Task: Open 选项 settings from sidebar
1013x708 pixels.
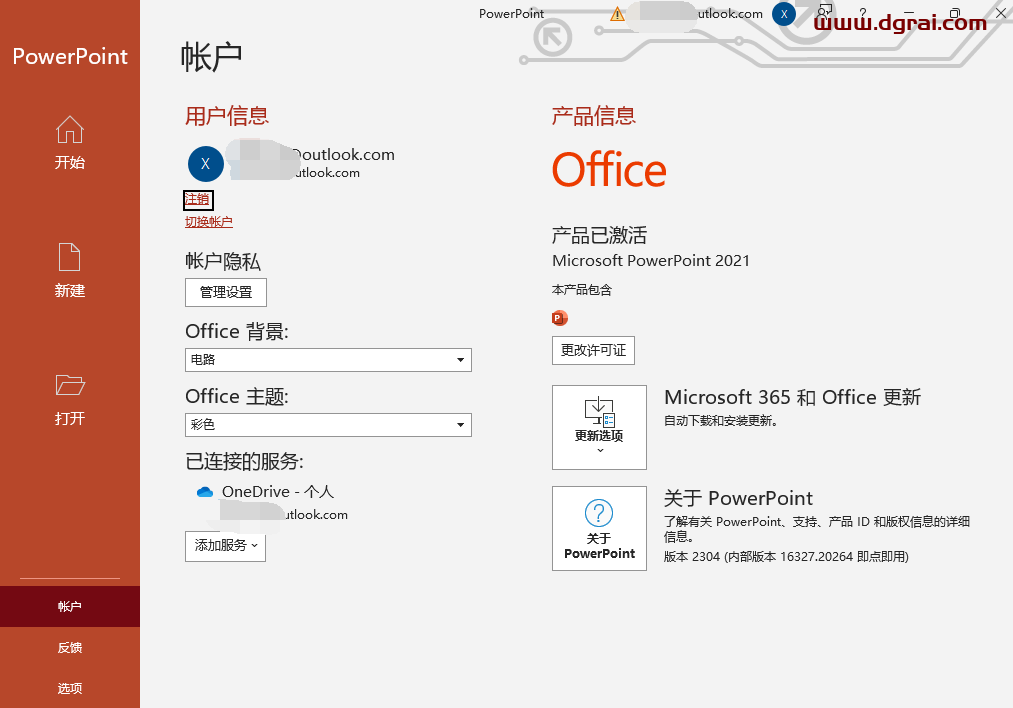Action: 70,688
